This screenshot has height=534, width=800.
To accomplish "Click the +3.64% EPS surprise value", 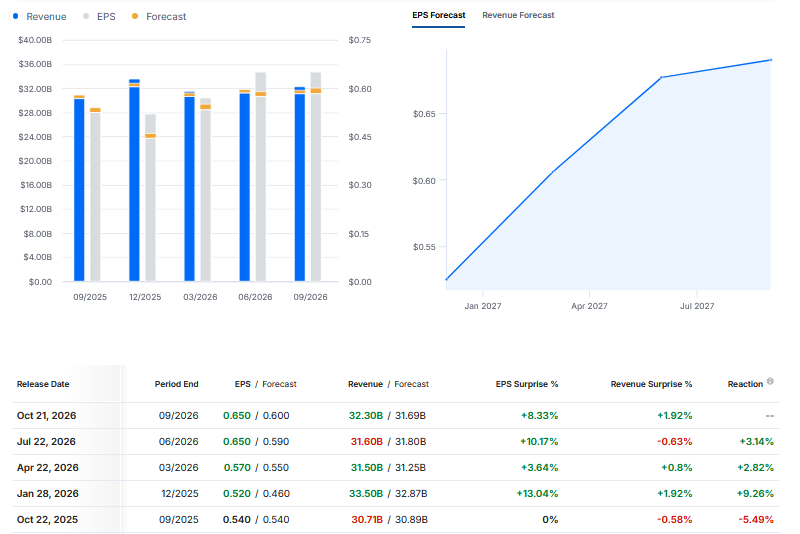I will [x=539, y=468].
